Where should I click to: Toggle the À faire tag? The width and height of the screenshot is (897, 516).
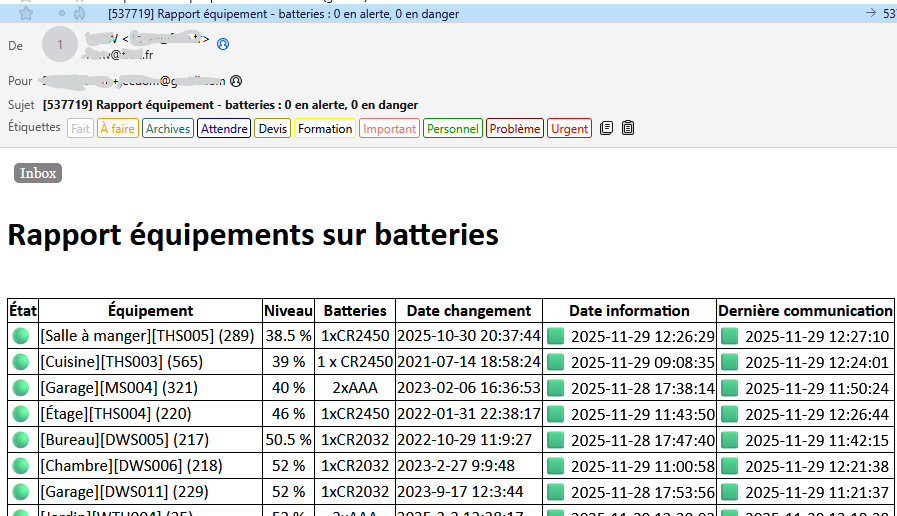pos(117,129)
